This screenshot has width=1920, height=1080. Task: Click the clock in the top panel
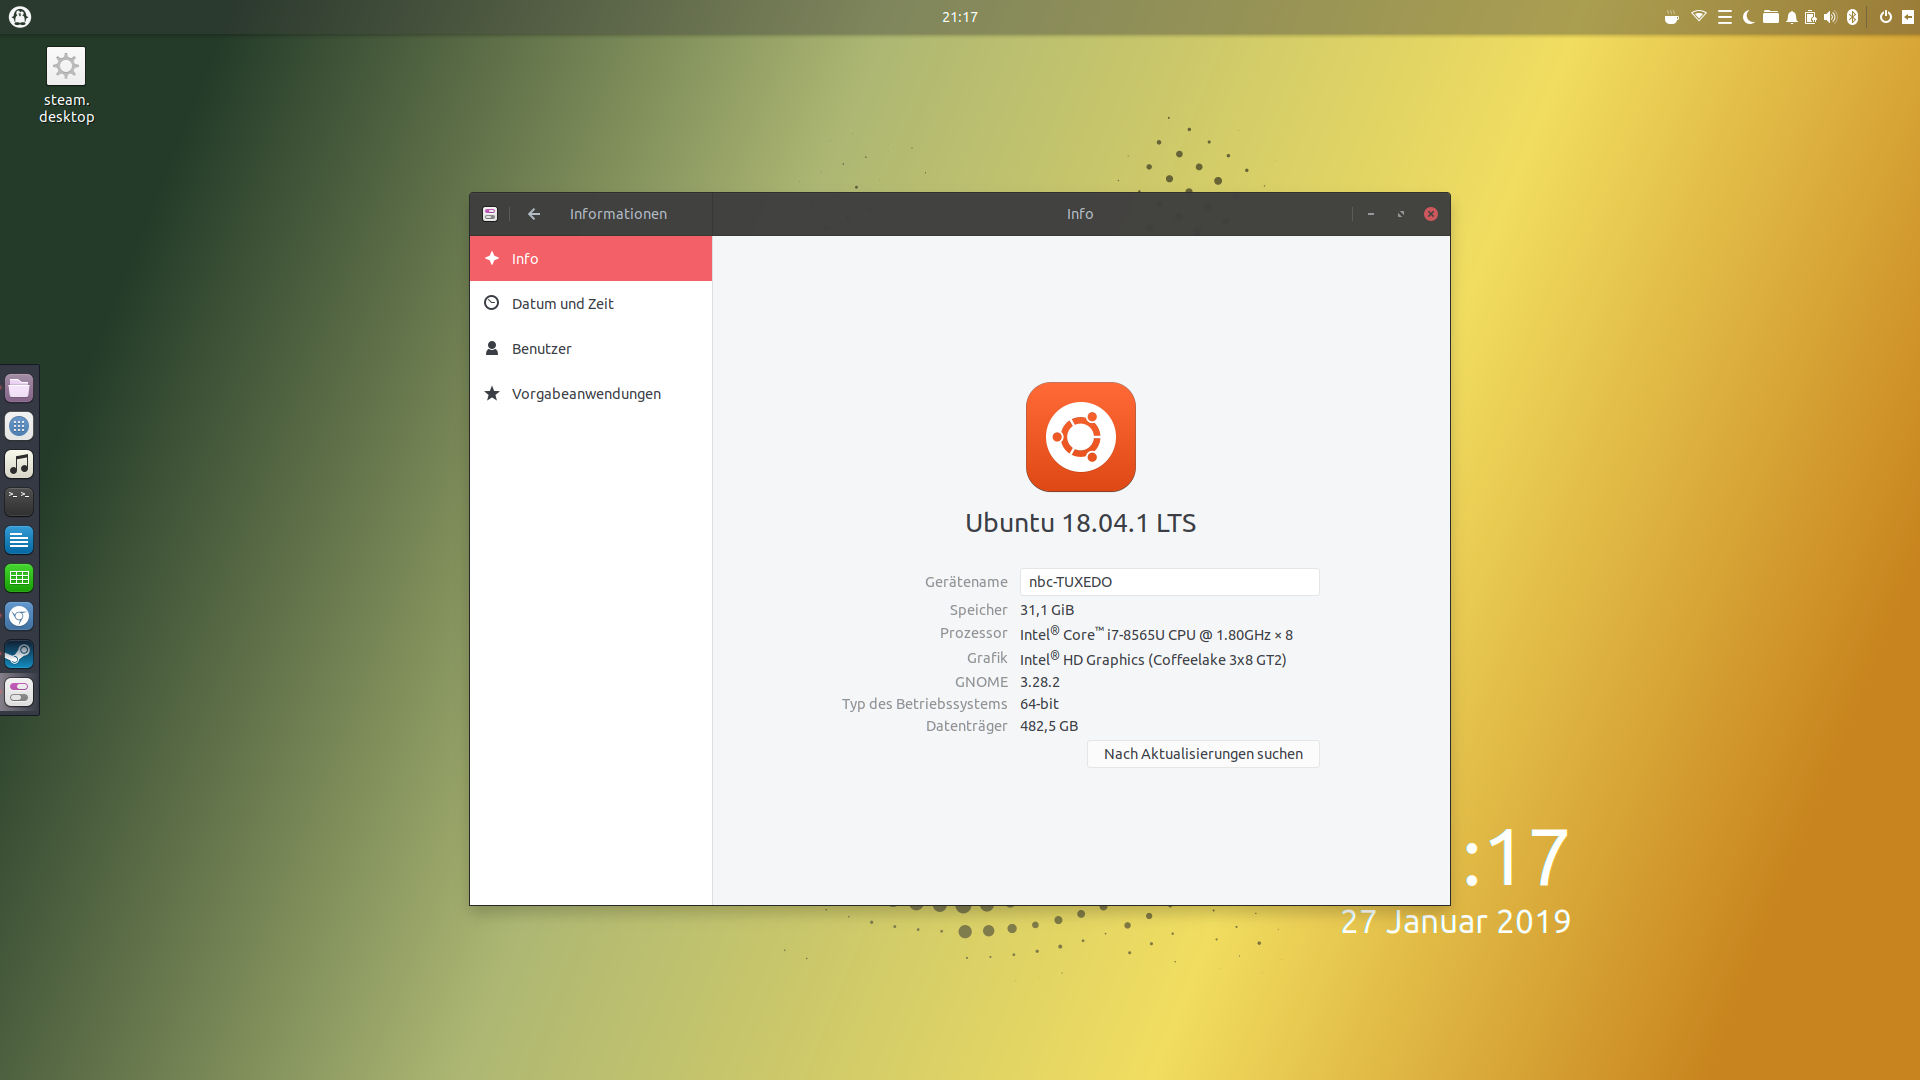click(959, 17)
